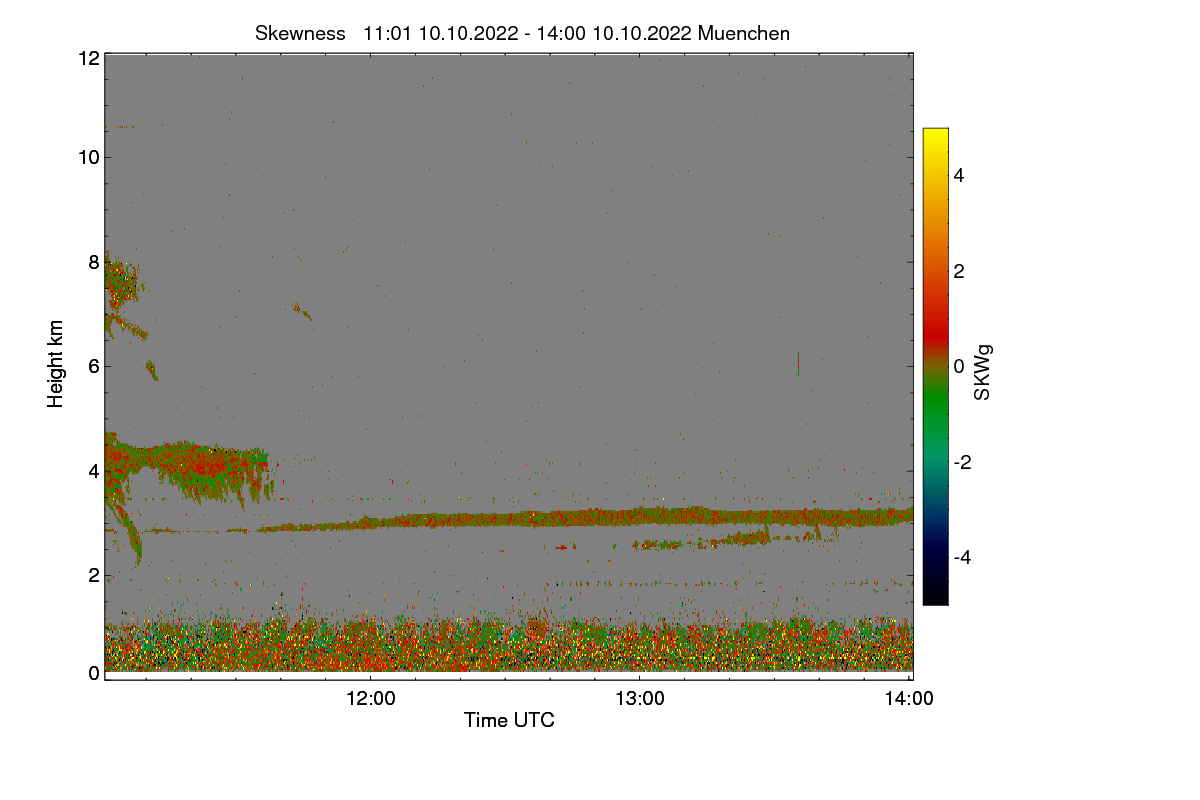Click the 13:00 time axis label
This screenshot has width=1200, height=800.
click(640, 700)
